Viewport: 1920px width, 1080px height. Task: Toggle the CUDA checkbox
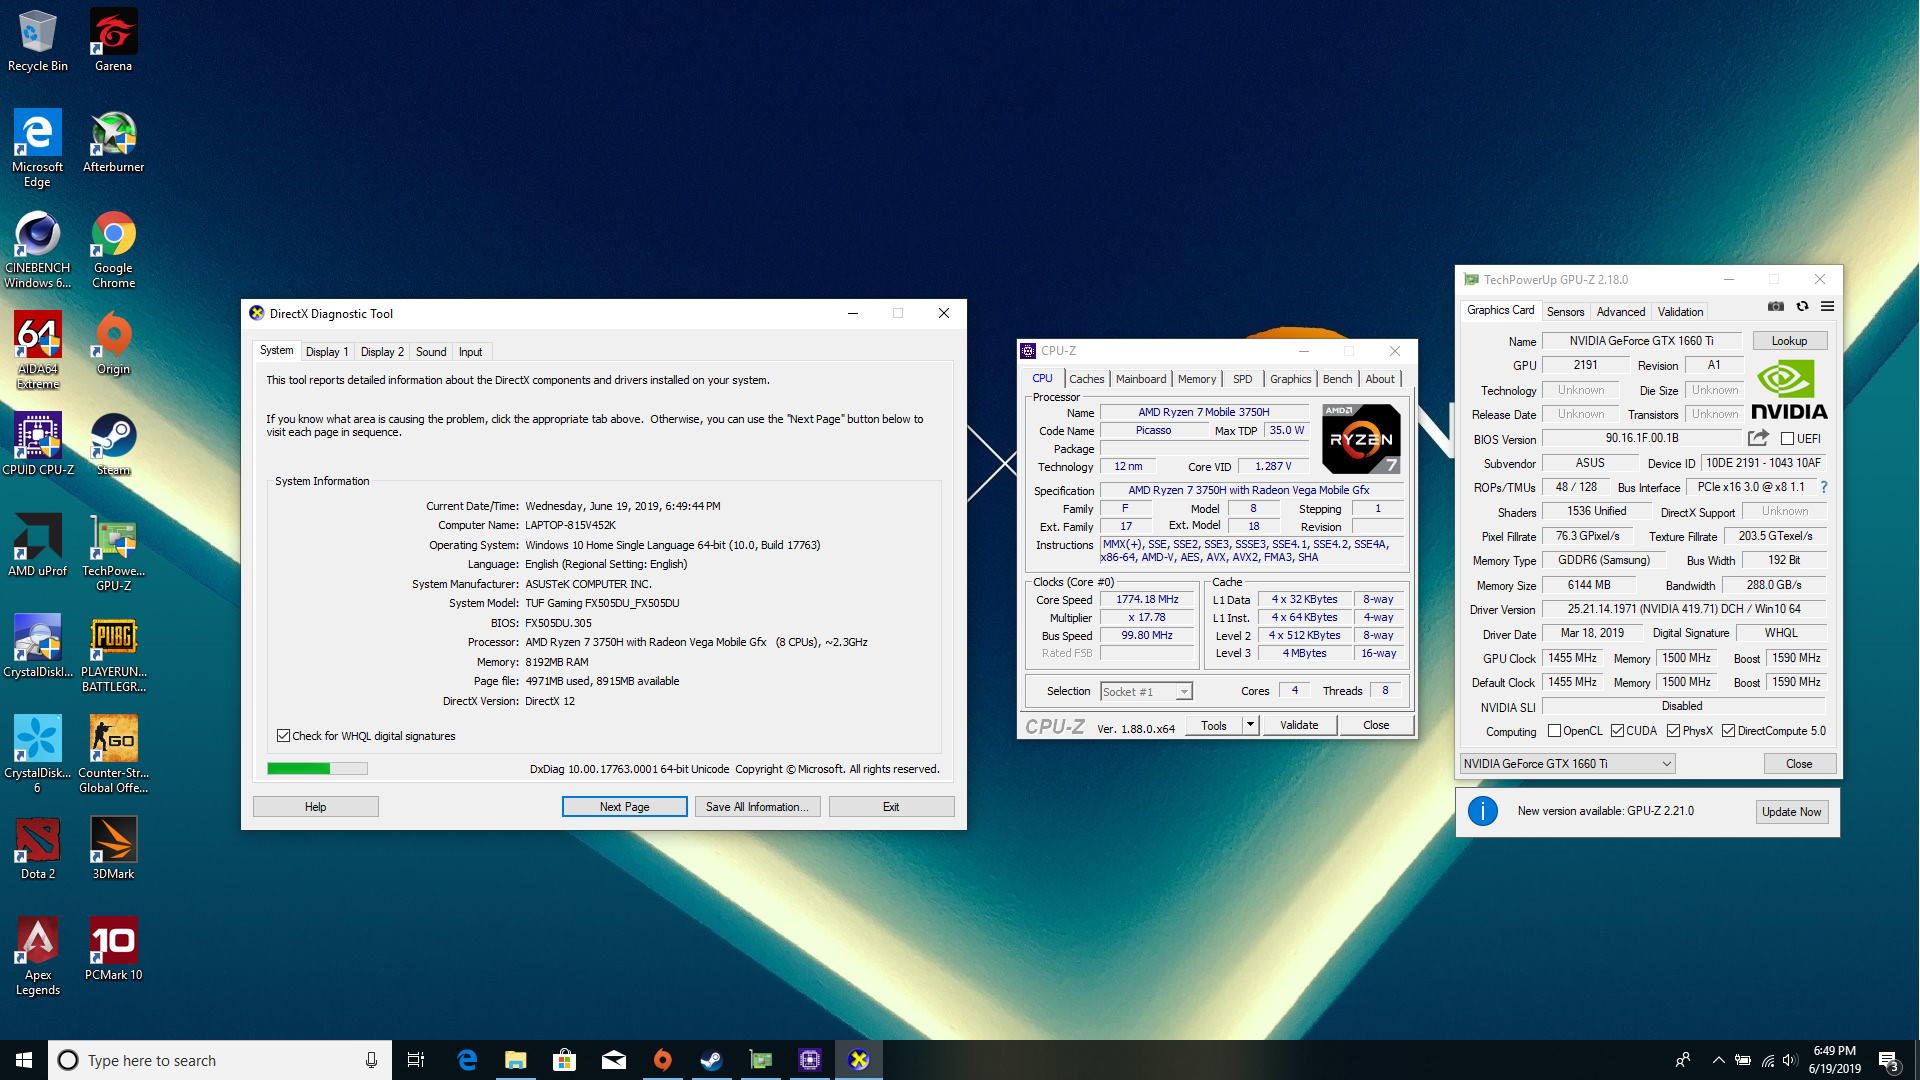[1618, 731]
